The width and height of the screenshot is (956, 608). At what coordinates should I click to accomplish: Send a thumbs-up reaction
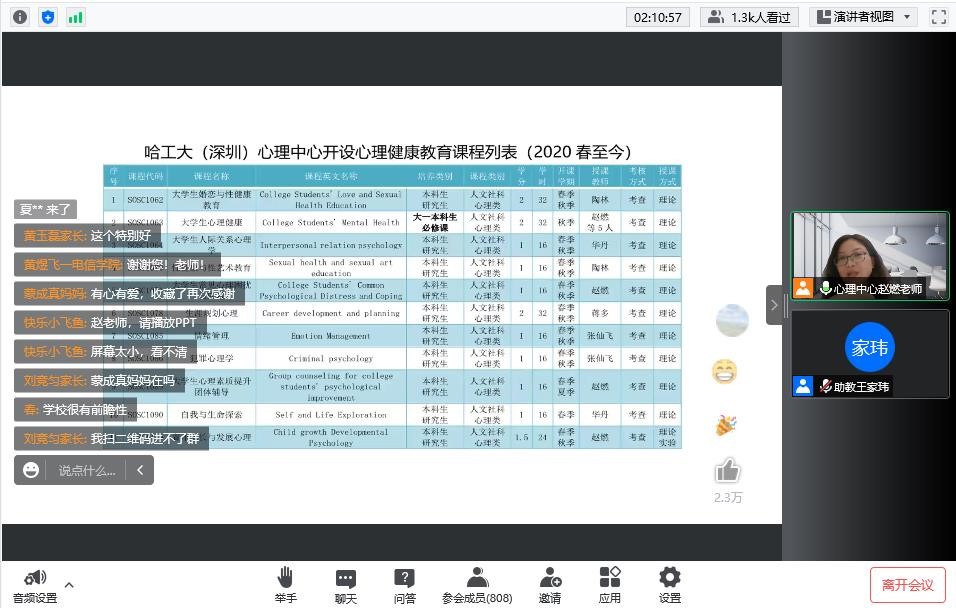728,470
